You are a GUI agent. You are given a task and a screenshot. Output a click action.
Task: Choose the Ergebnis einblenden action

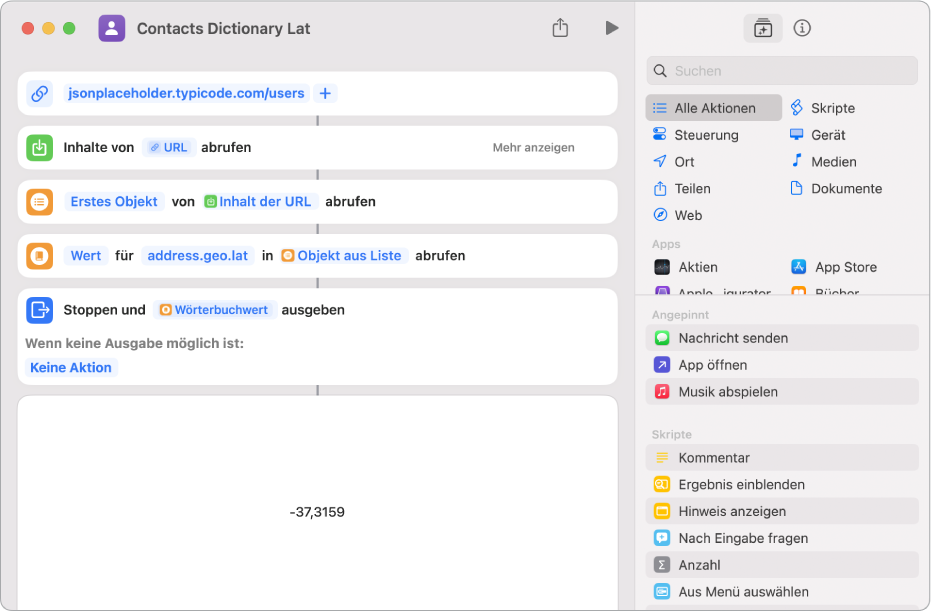[782, 484]
